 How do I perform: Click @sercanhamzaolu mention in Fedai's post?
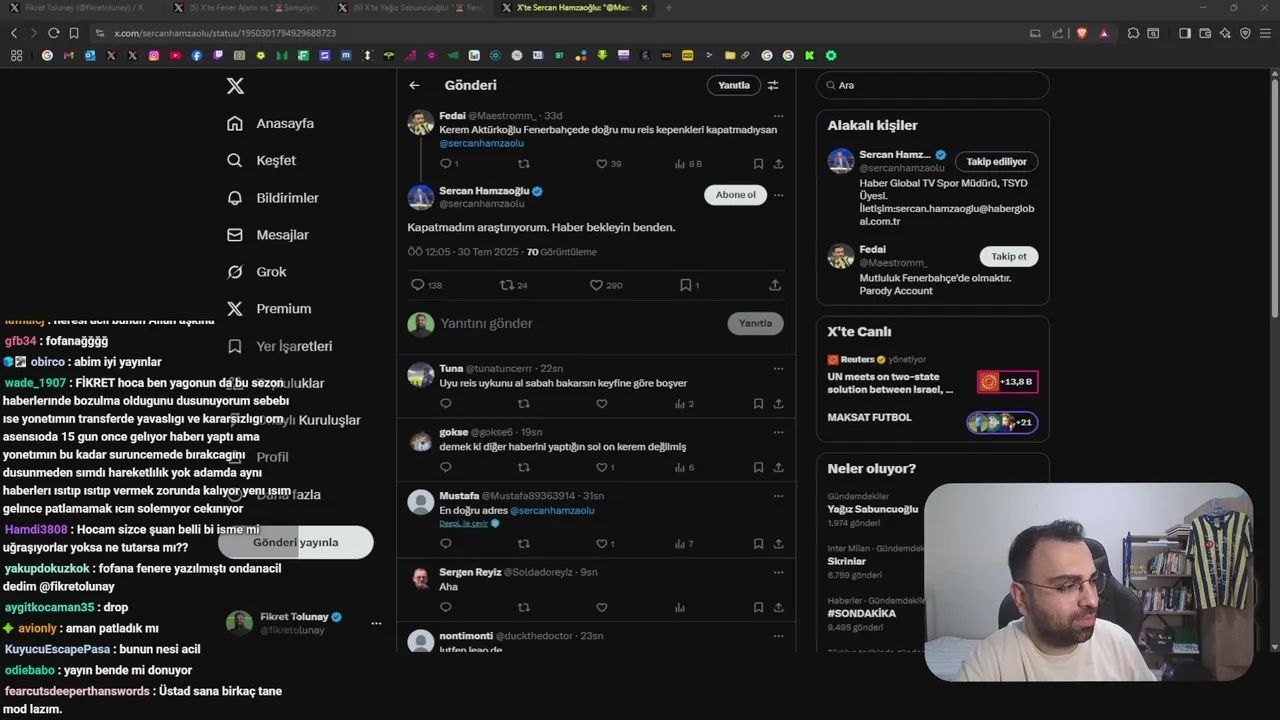pos(481,144)
